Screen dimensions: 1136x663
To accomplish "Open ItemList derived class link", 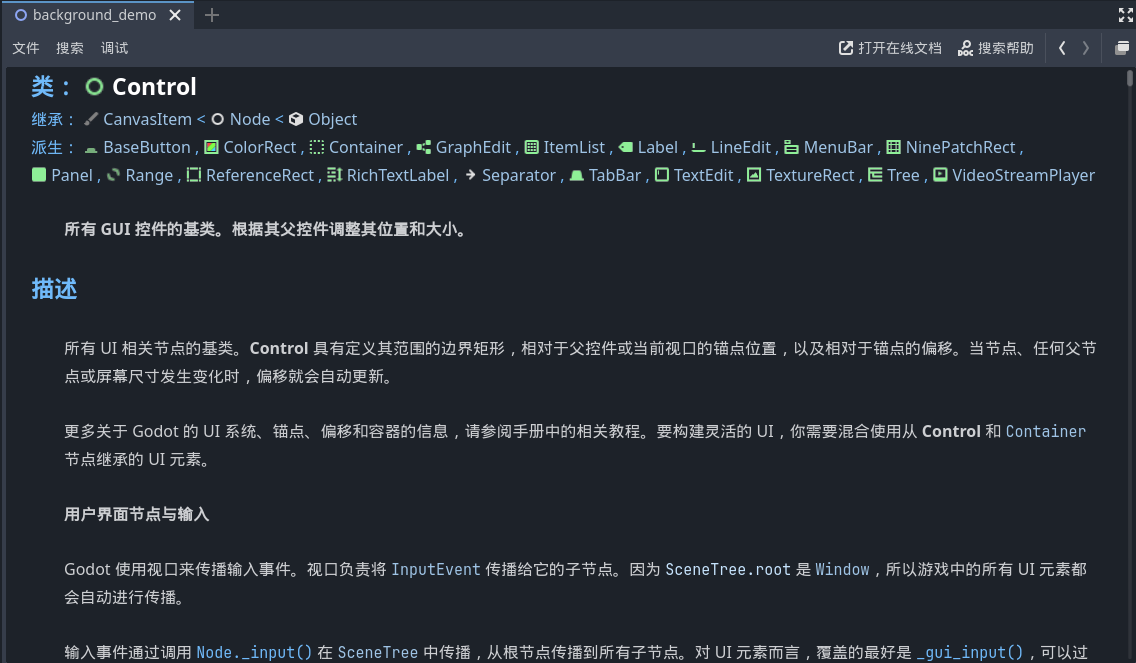I will (574, 147).
